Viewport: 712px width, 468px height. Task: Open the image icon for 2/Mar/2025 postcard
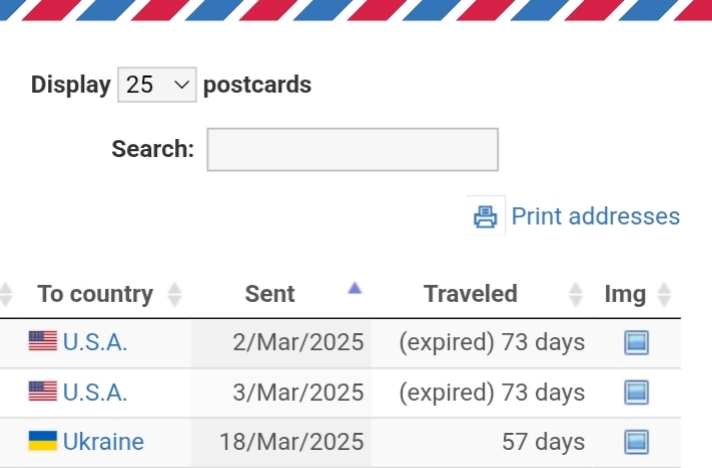coord(637,342)
